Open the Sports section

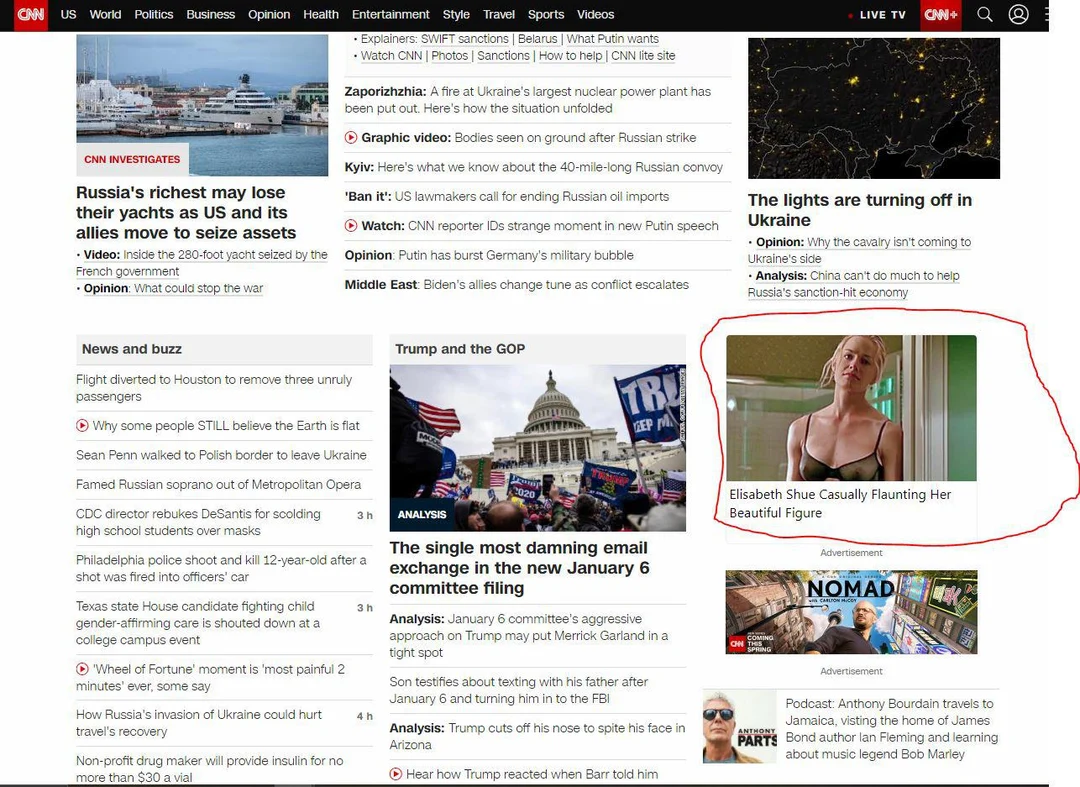point(546,14)
